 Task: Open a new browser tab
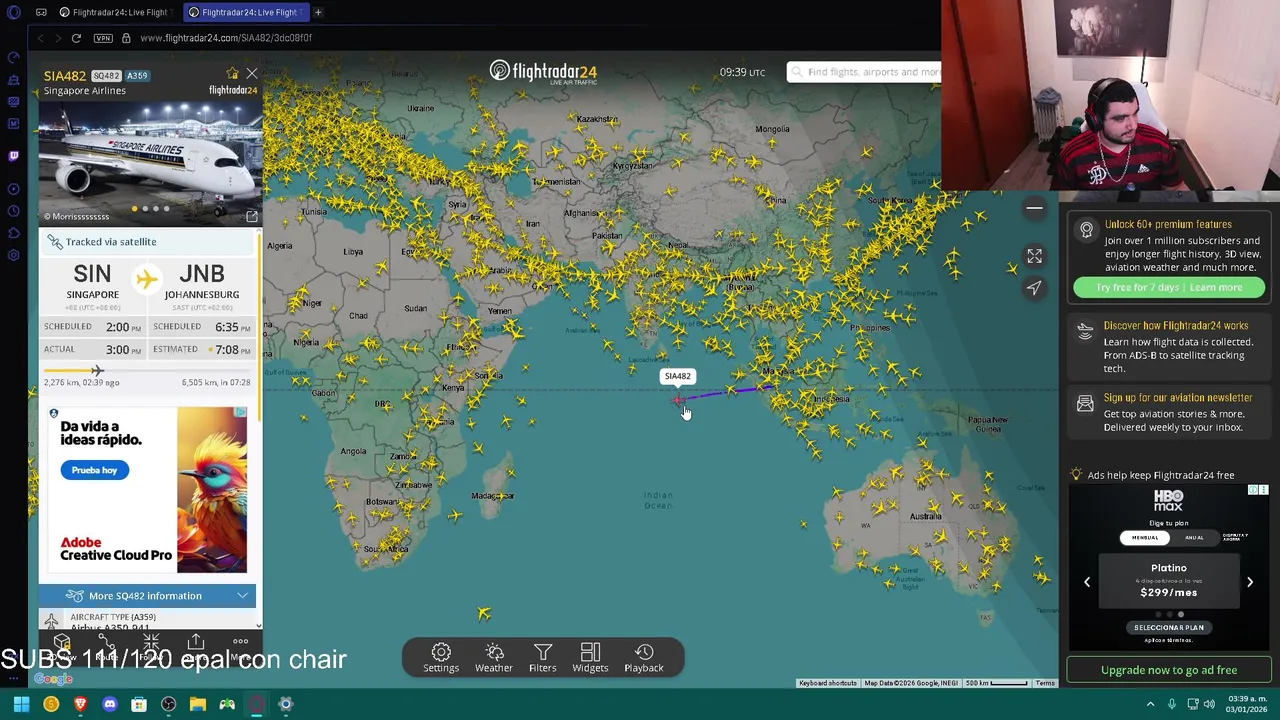[318, 12]
